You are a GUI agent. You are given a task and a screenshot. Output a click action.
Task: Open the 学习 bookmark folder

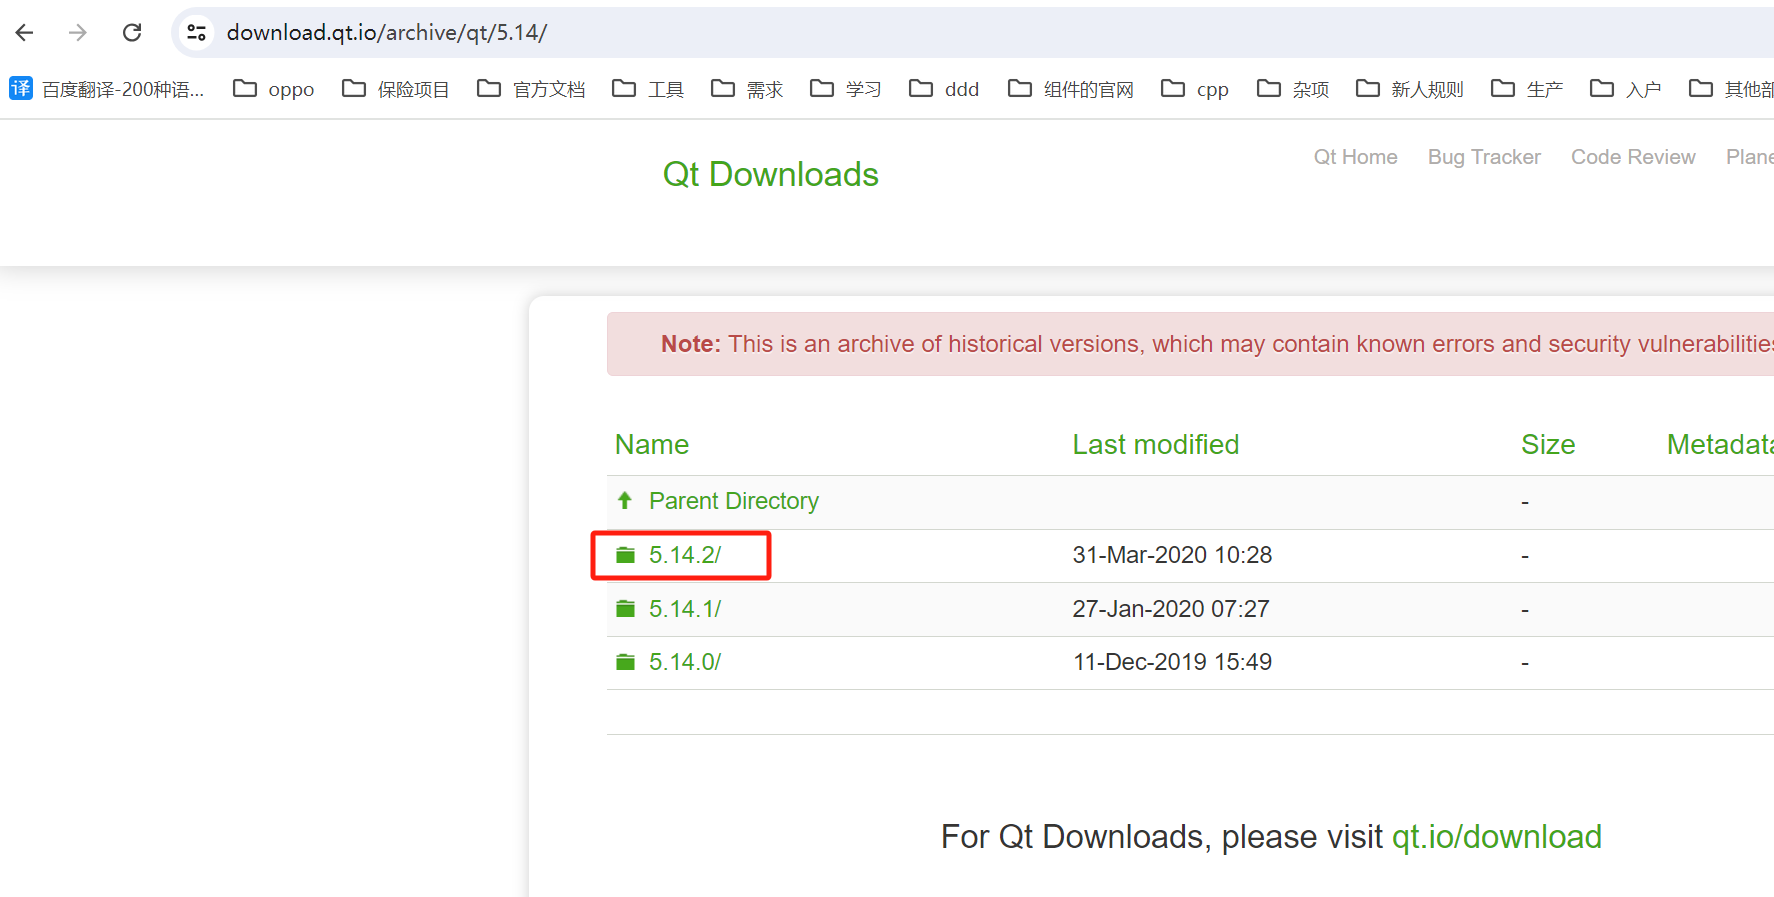846,89
